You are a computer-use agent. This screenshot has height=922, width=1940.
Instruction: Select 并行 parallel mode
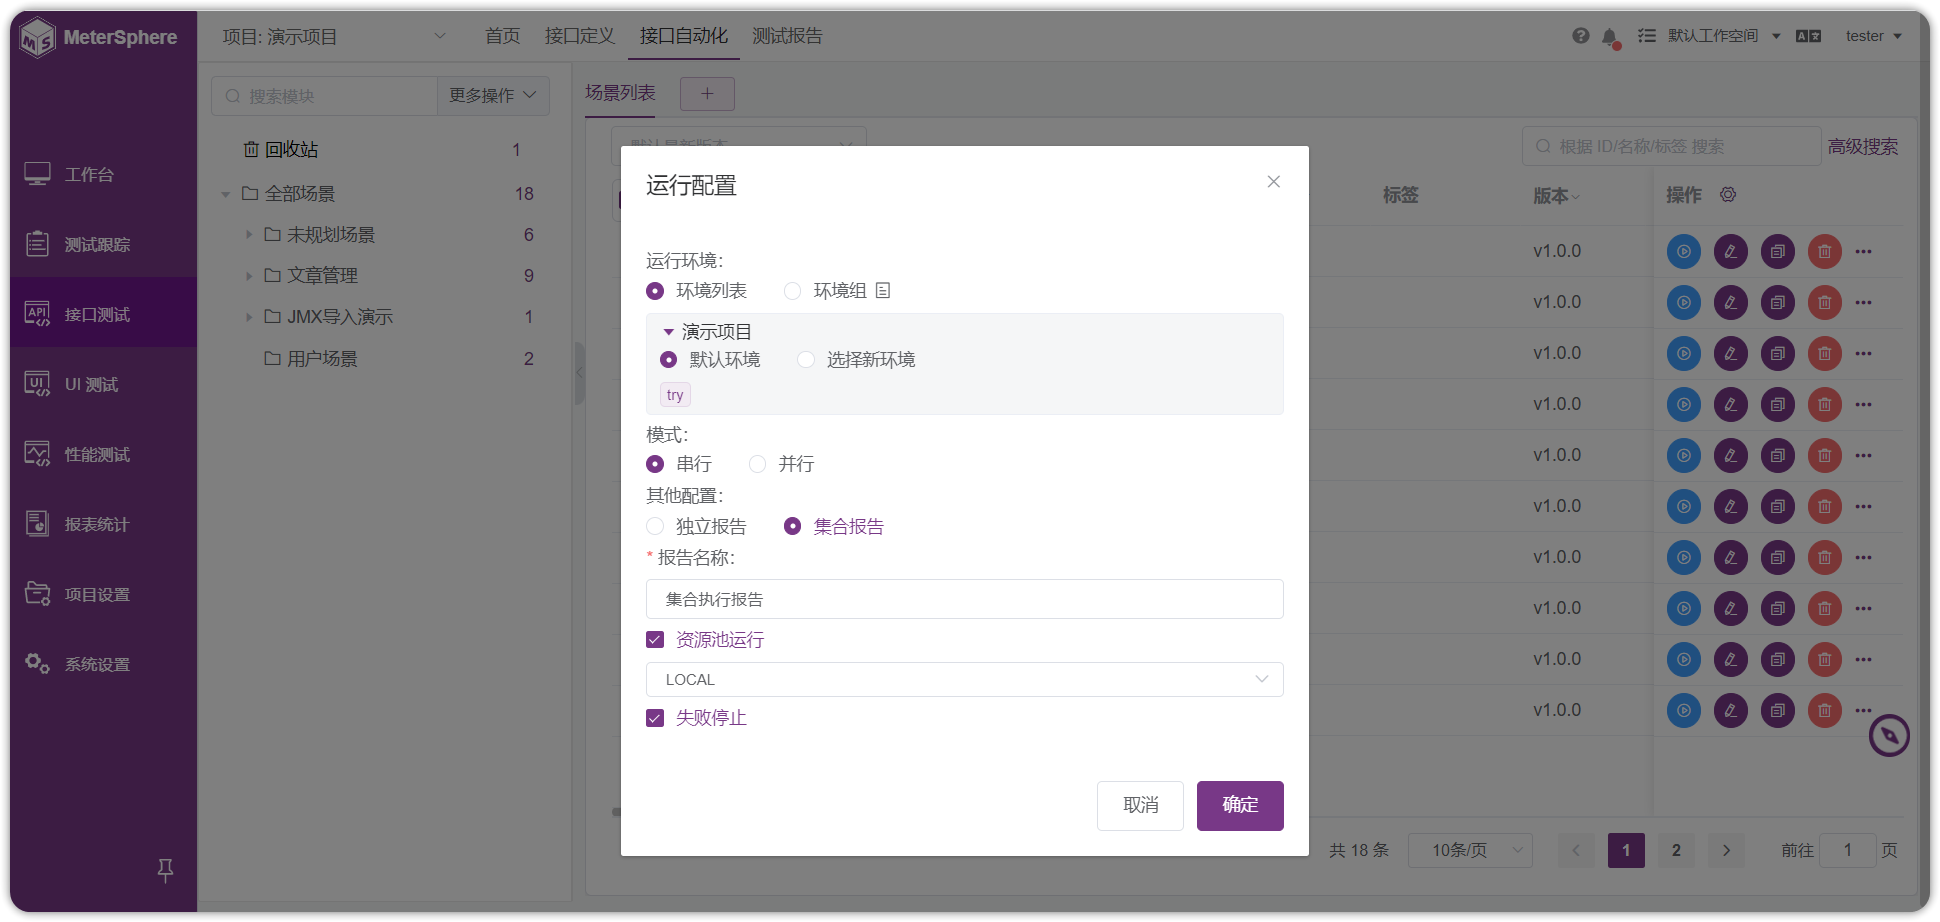(782, 464)
